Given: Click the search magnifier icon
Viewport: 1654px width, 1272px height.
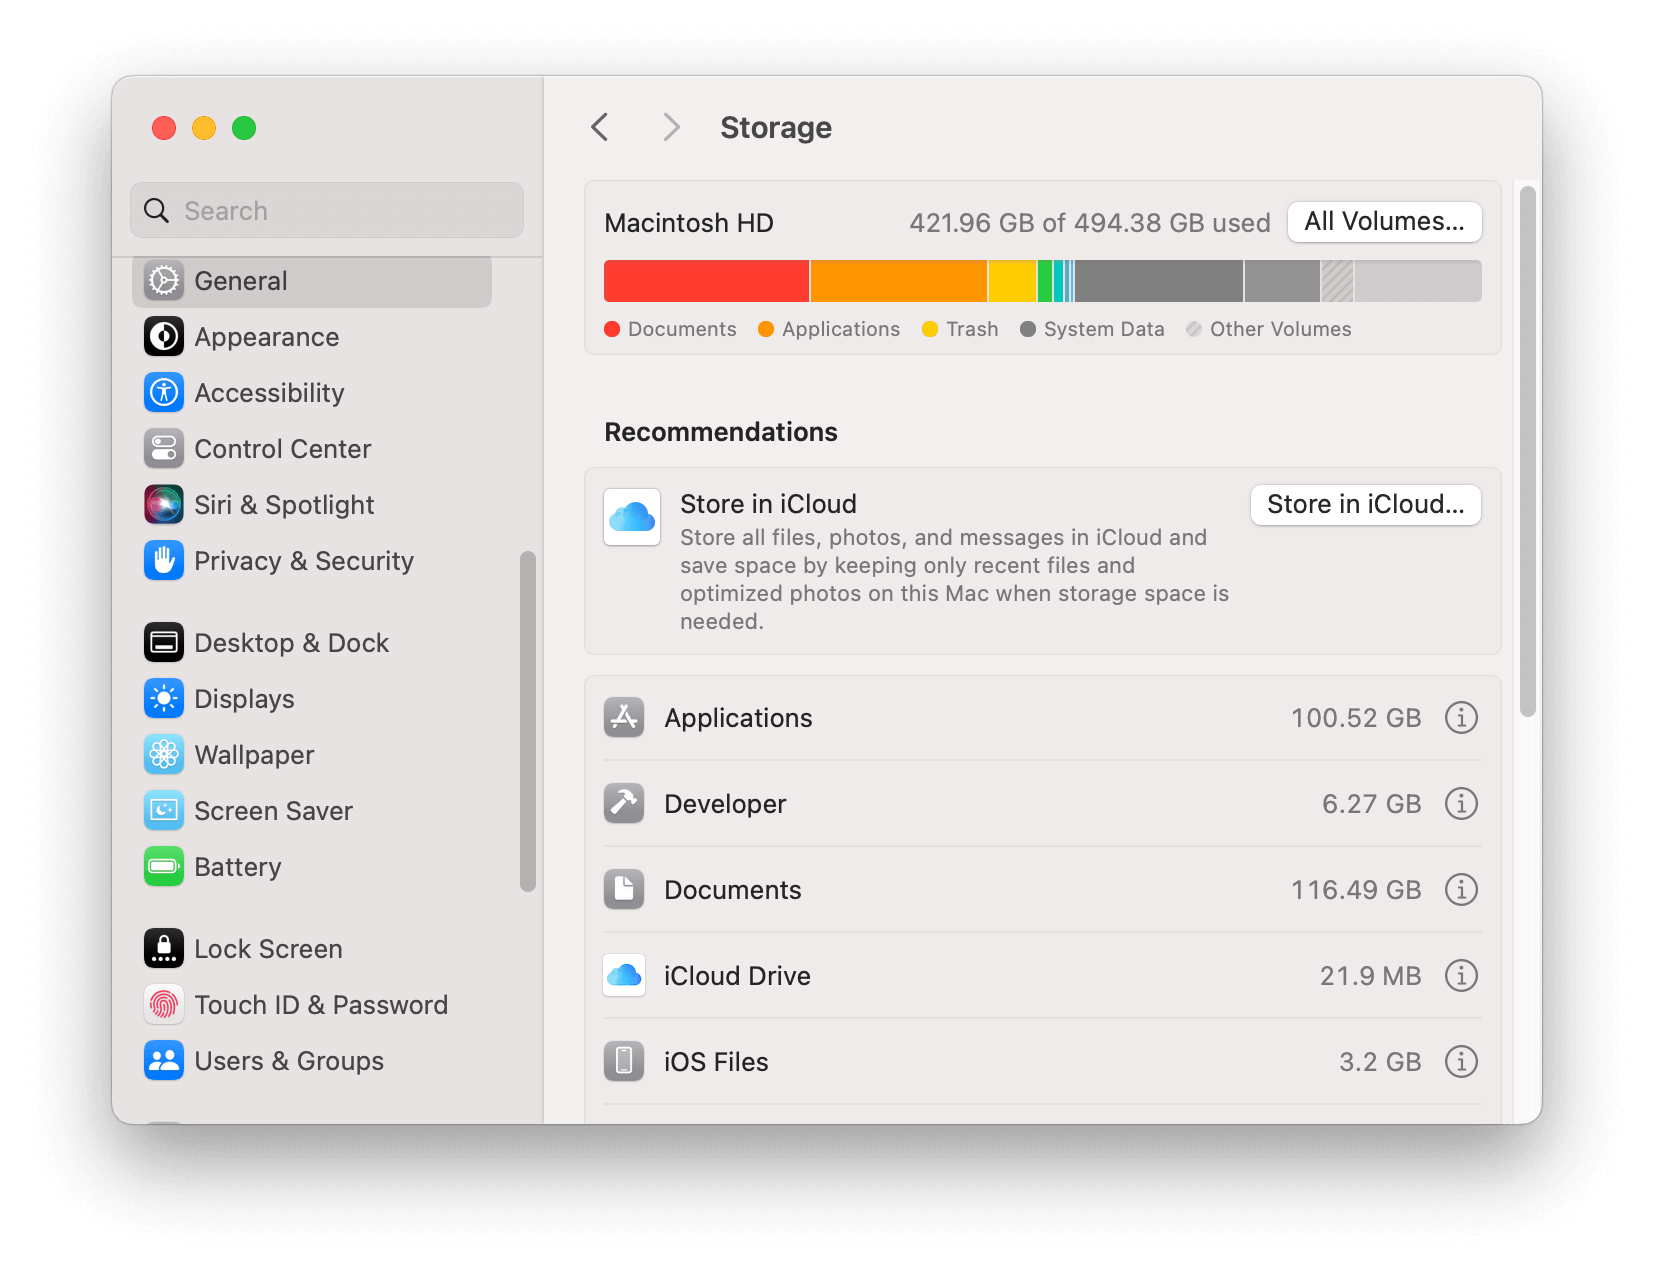Looking at the screenshot, I should coord(157,211).
